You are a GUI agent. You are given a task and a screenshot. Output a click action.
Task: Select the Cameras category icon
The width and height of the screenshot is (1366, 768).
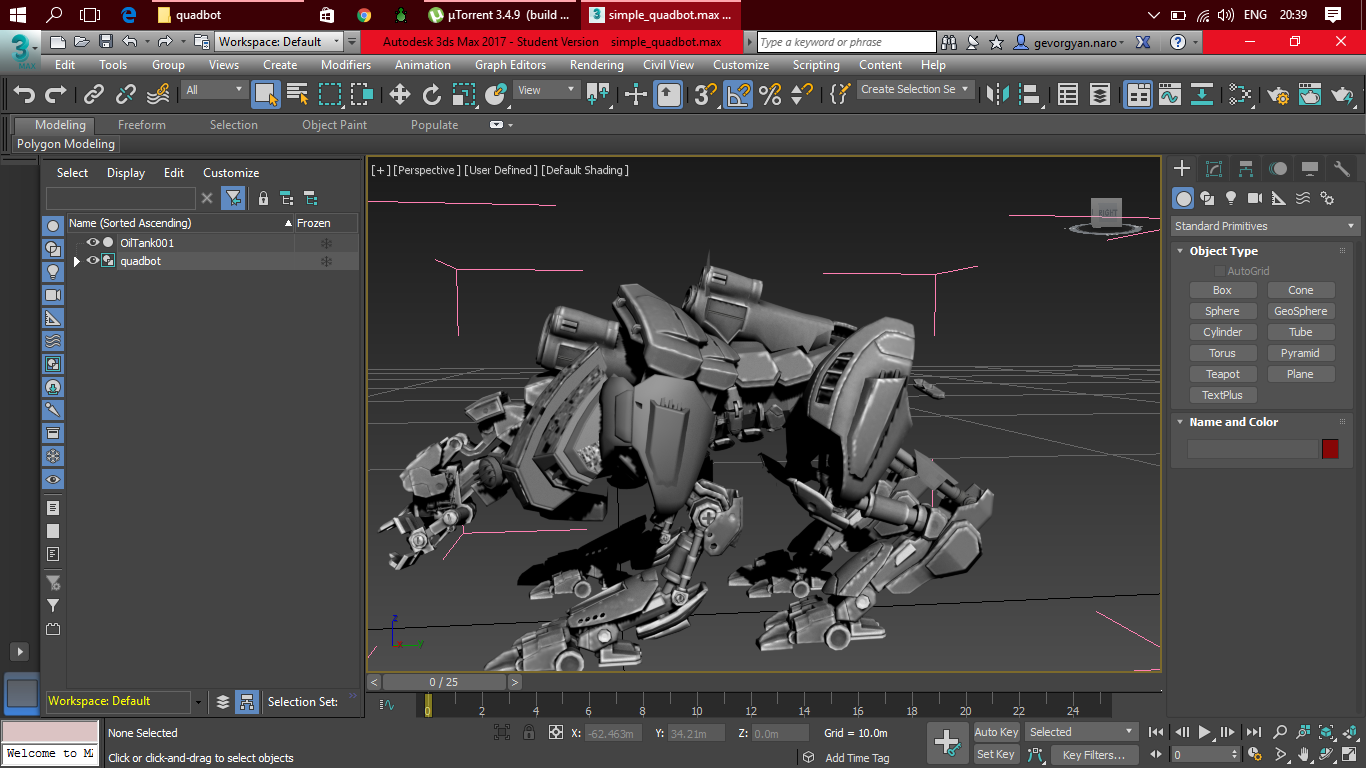1255,198
